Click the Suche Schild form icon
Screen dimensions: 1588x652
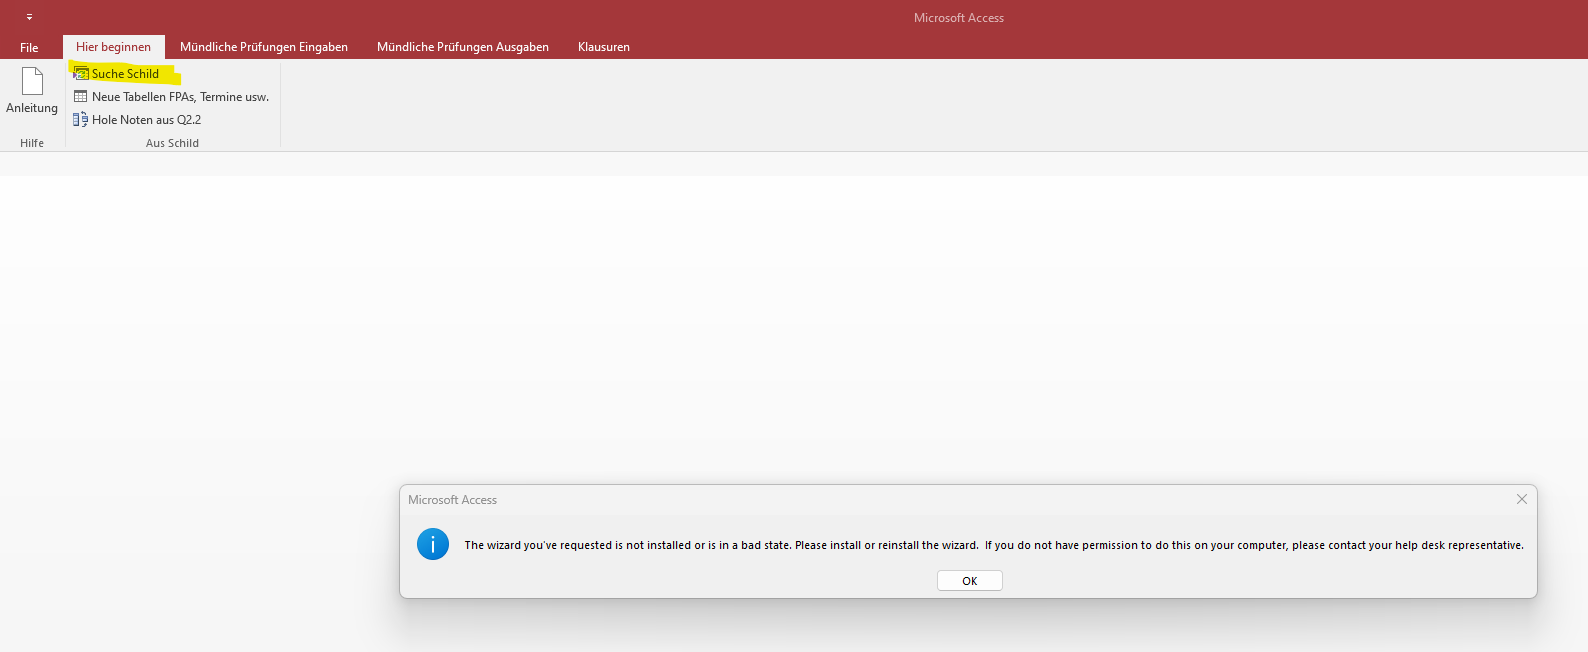coord(81,74)
